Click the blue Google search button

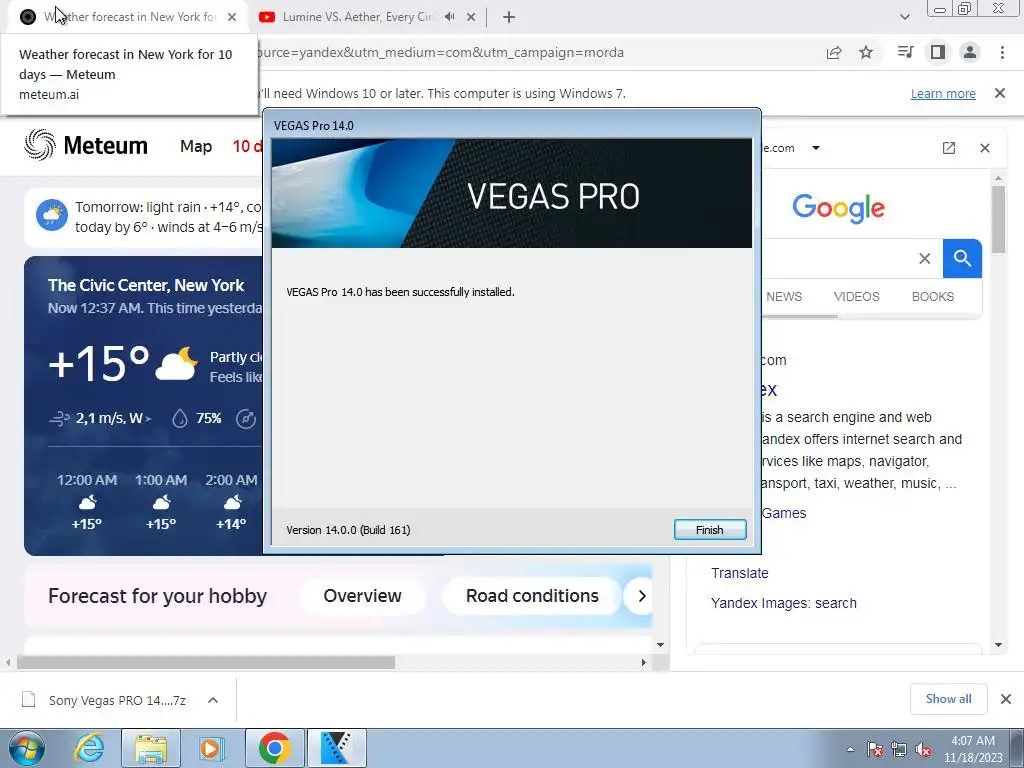(x=962, y=259)
